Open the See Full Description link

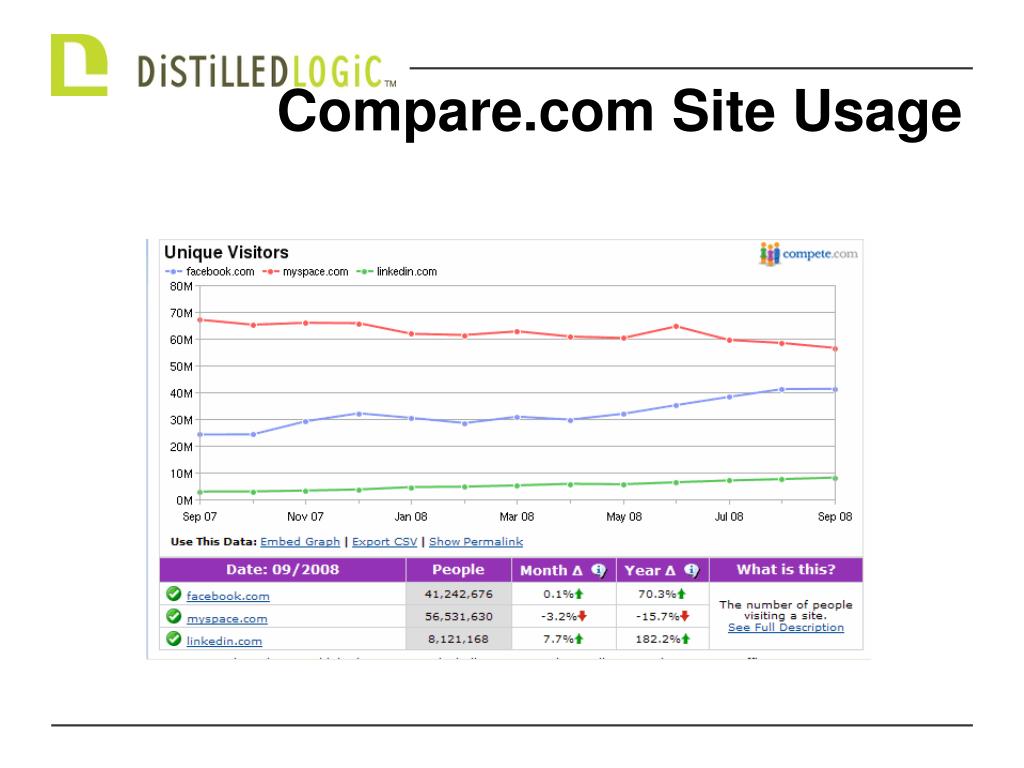tap(786, 627)
